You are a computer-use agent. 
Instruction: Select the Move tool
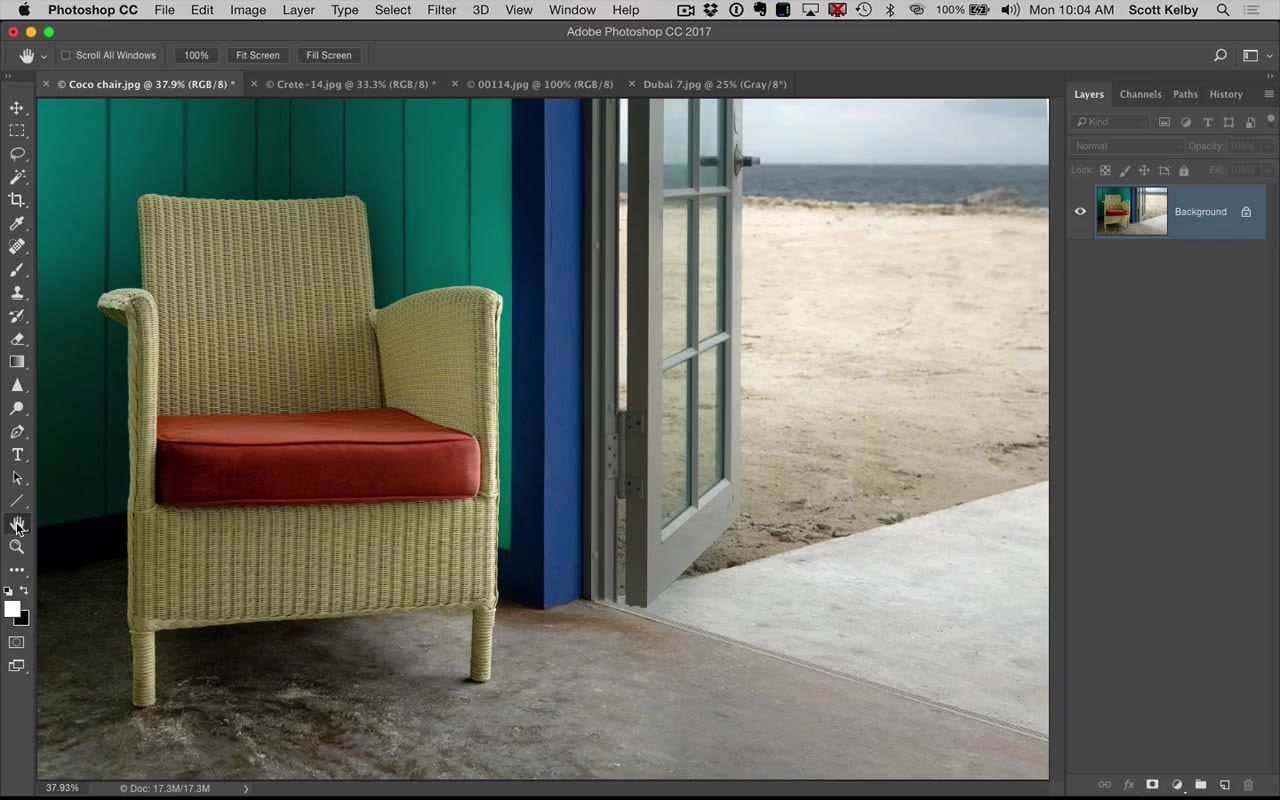(x=16, y=107)
